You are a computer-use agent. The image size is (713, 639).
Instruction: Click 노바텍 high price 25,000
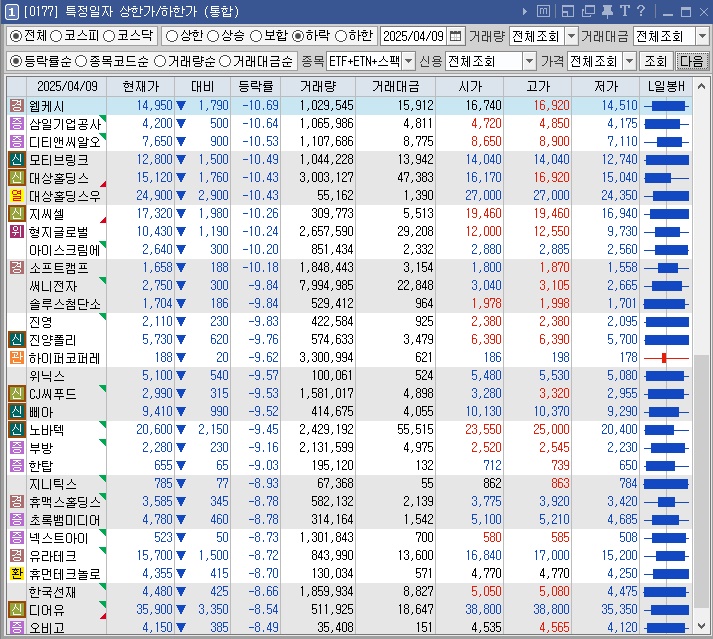551,429
